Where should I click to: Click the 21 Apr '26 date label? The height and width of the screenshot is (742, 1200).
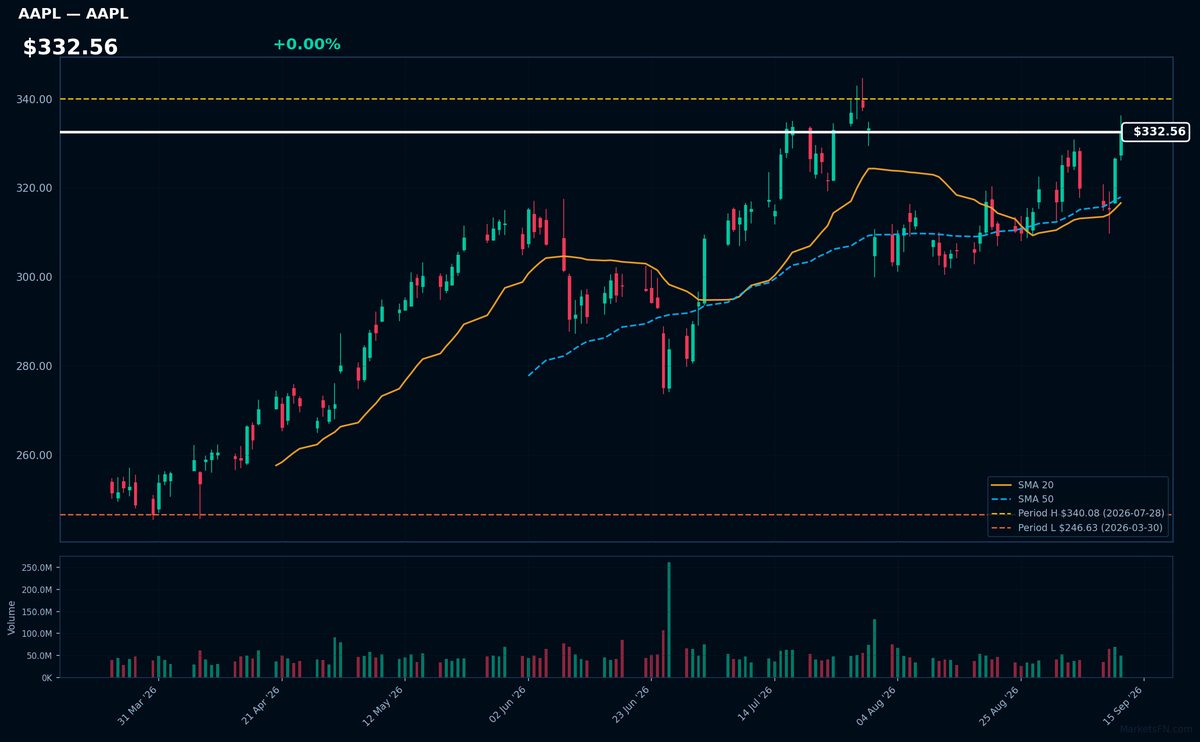pos(261,706)
